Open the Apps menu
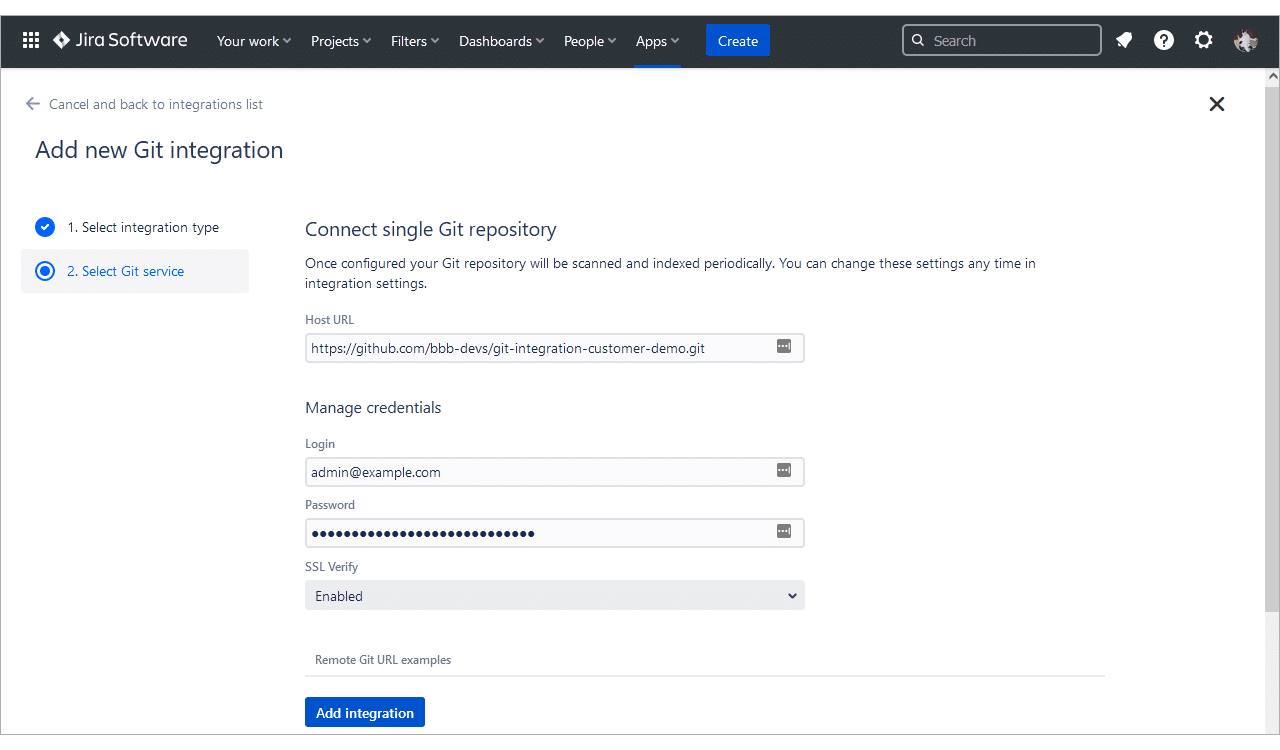 657,41
